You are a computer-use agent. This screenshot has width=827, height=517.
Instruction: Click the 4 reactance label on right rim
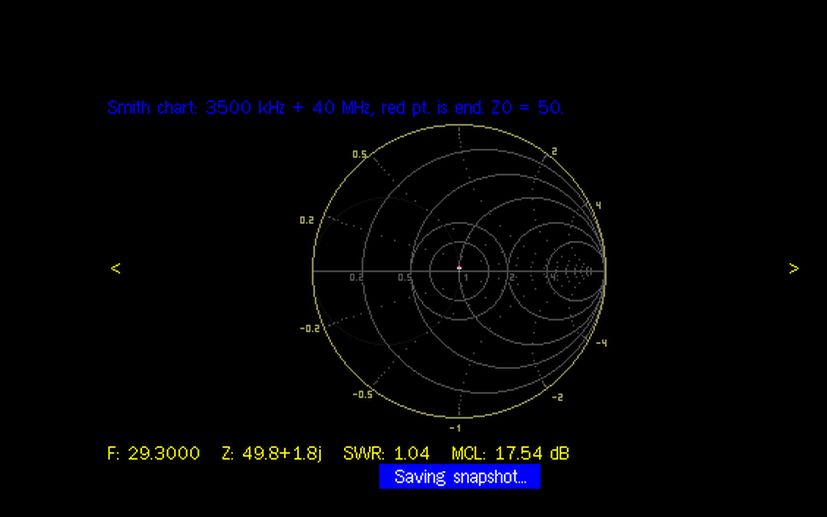coord(599,206)
